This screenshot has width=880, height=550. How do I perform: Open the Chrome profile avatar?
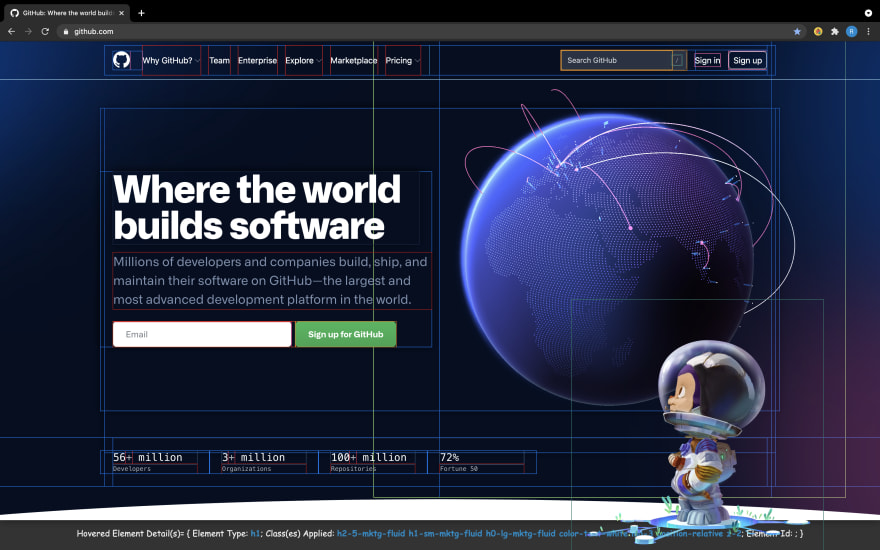(x=851, y=31)
